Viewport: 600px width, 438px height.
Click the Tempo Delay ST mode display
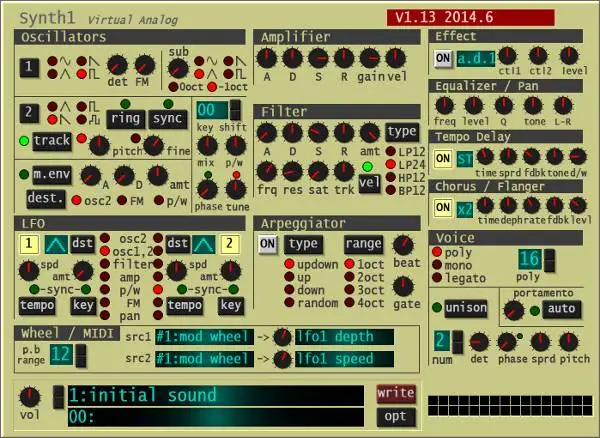pos(465,158)
